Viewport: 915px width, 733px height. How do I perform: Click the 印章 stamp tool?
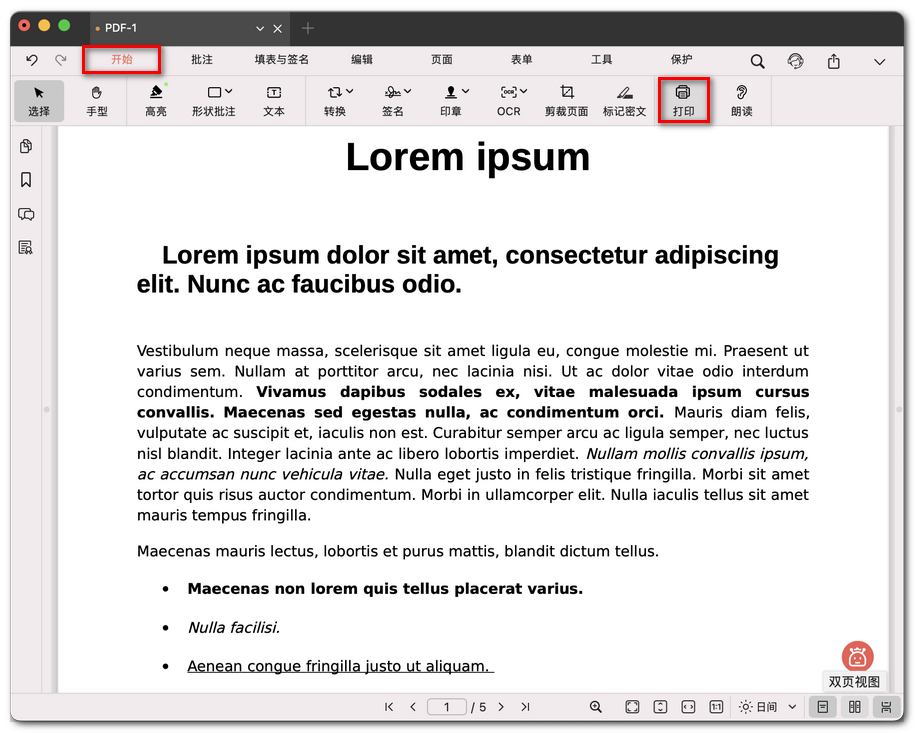450,101
